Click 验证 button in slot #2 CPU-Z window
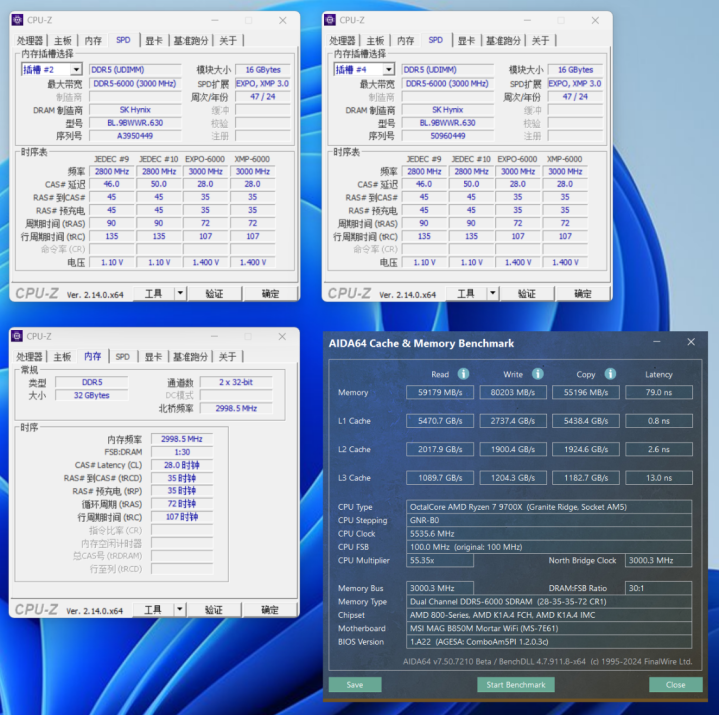Screen dimensions: 719x715 [x=215, y=294]
